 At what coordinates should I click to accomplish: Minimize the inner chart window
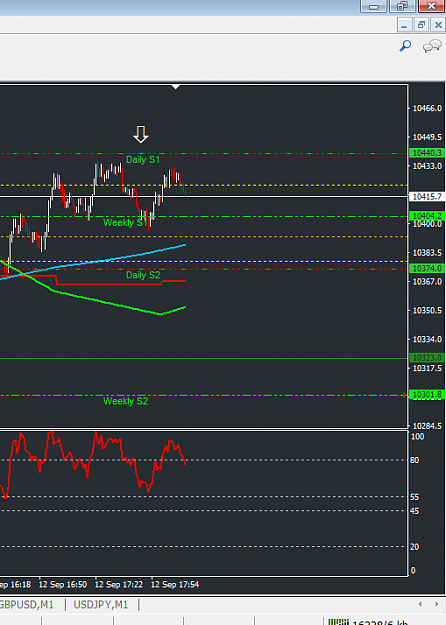[404, 25]
